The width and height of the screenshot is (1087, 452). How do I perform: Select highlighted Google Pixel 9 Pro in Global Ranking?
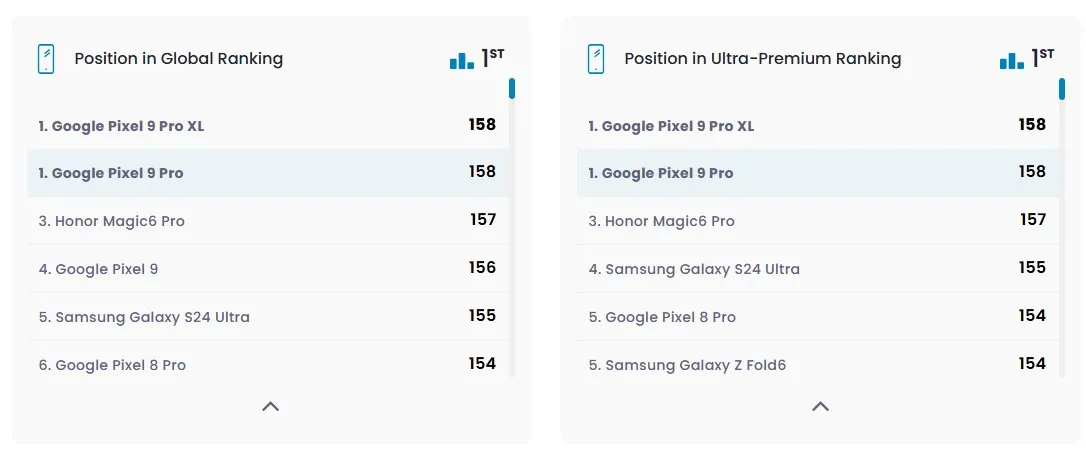click(x=268, y=173)
